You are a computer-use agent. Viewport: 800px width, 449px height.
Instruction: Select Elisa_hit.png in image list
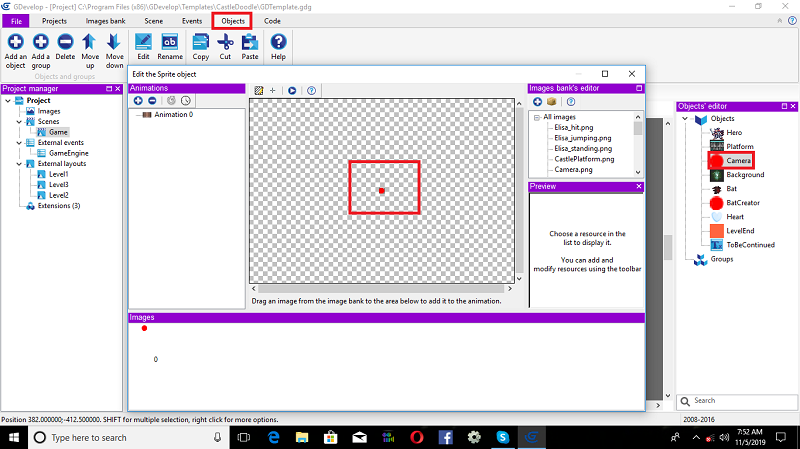pyautogui.click(x=573, y=128)
